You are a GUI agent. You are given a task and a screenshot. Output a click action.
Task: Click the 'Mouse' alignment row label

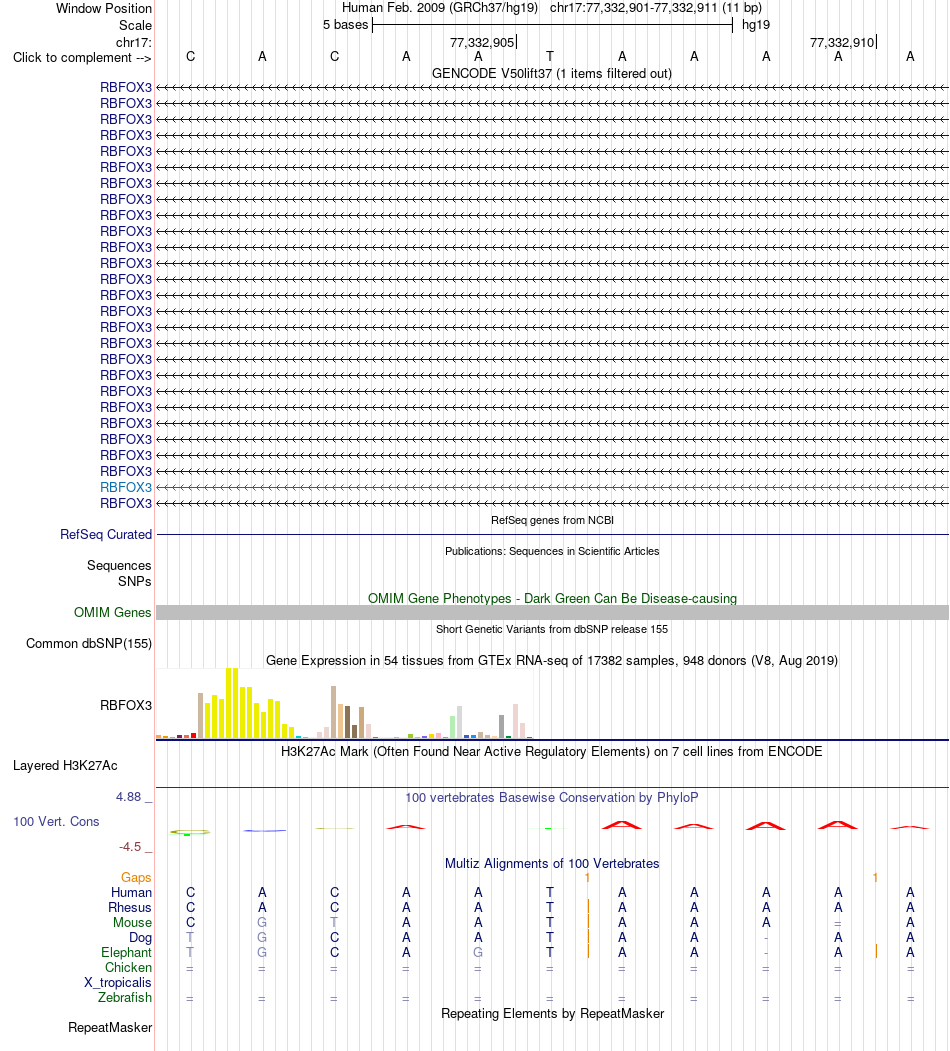point(132,923)
